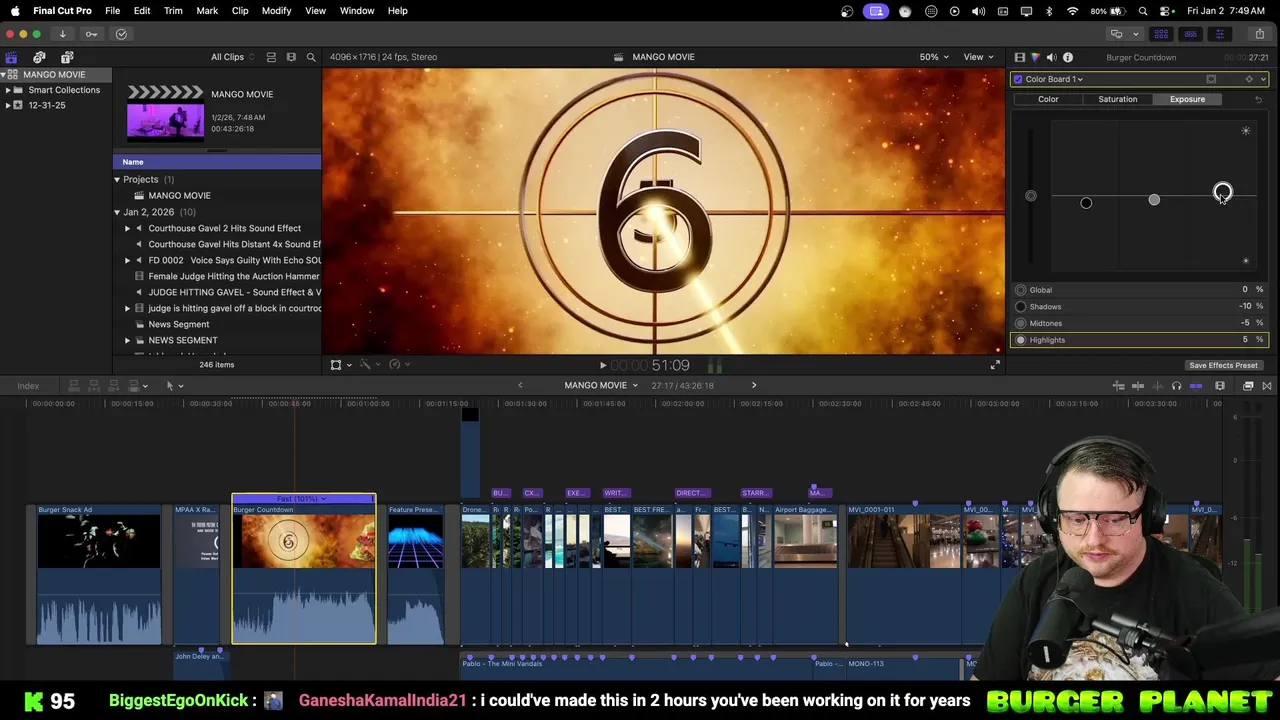Toggle full screen viewer arrows icon
Screen dimensions: 1280x720
pyautogui.click(x=995, y=365)
